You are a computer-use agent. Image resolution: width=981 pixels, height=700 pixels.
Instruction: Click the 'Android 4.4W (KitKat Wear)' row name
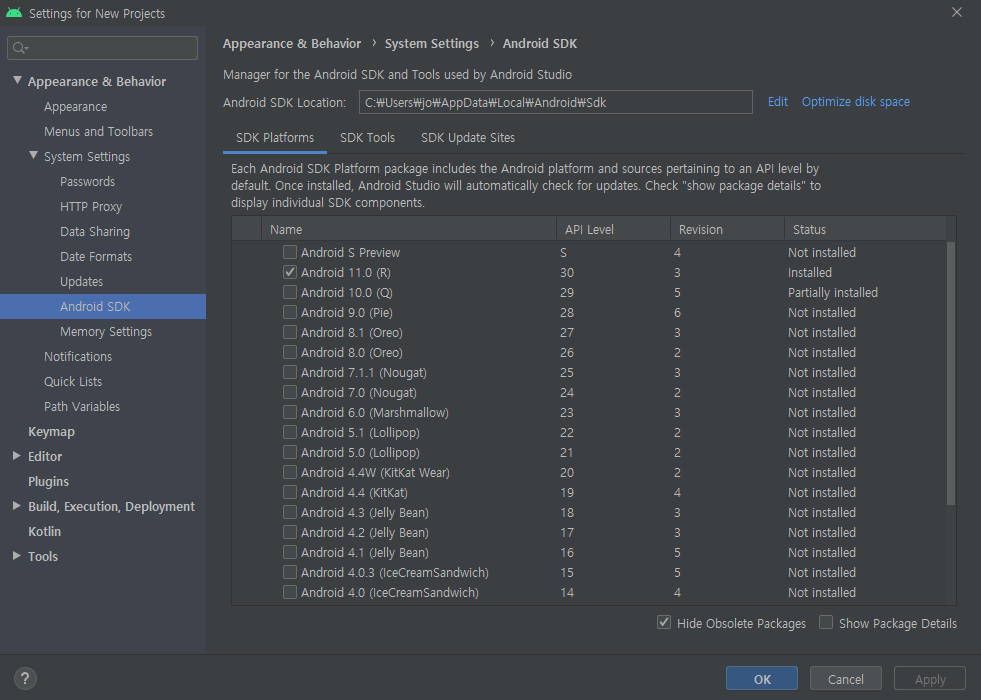[375, 472]
